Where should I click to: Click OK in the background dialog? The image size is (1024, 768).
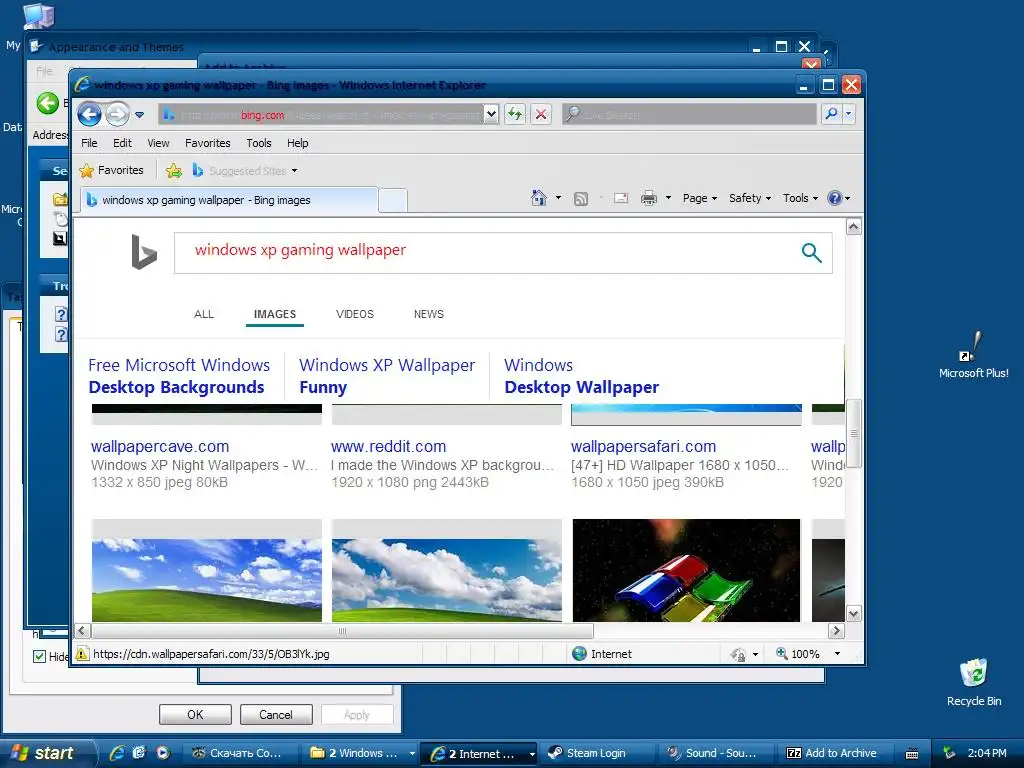[x=195, y=714]
